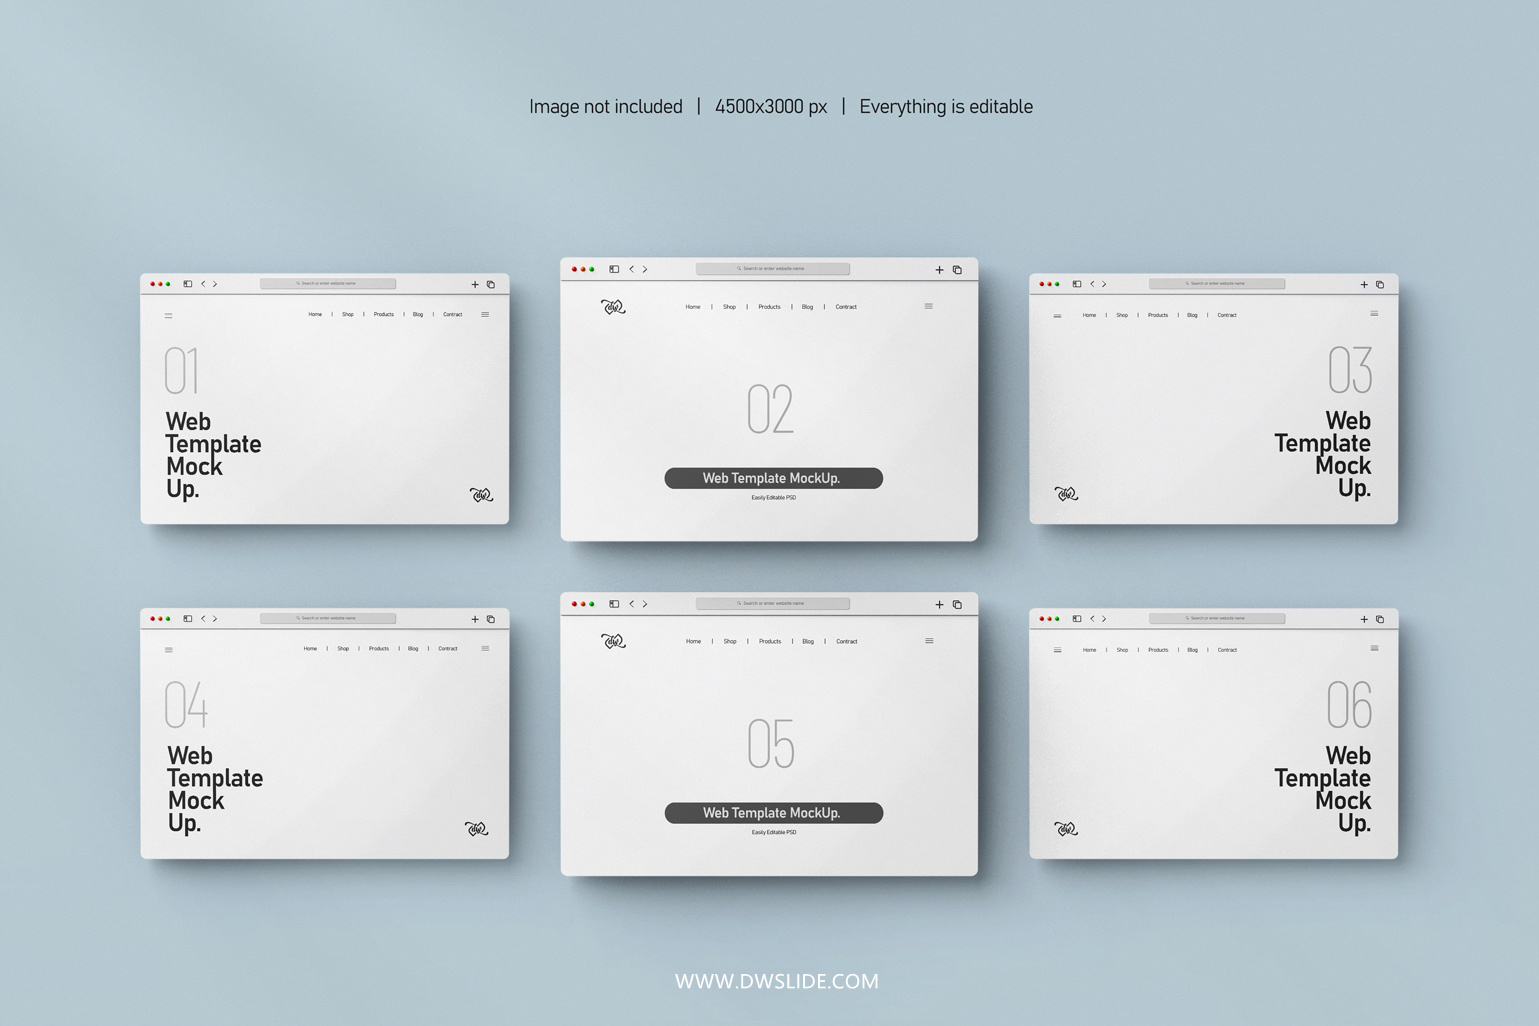The width and height of the screenshot is (1539, 1026).
Task: Click Web Template MockUp button in window 02
Action: coord(773,478)
